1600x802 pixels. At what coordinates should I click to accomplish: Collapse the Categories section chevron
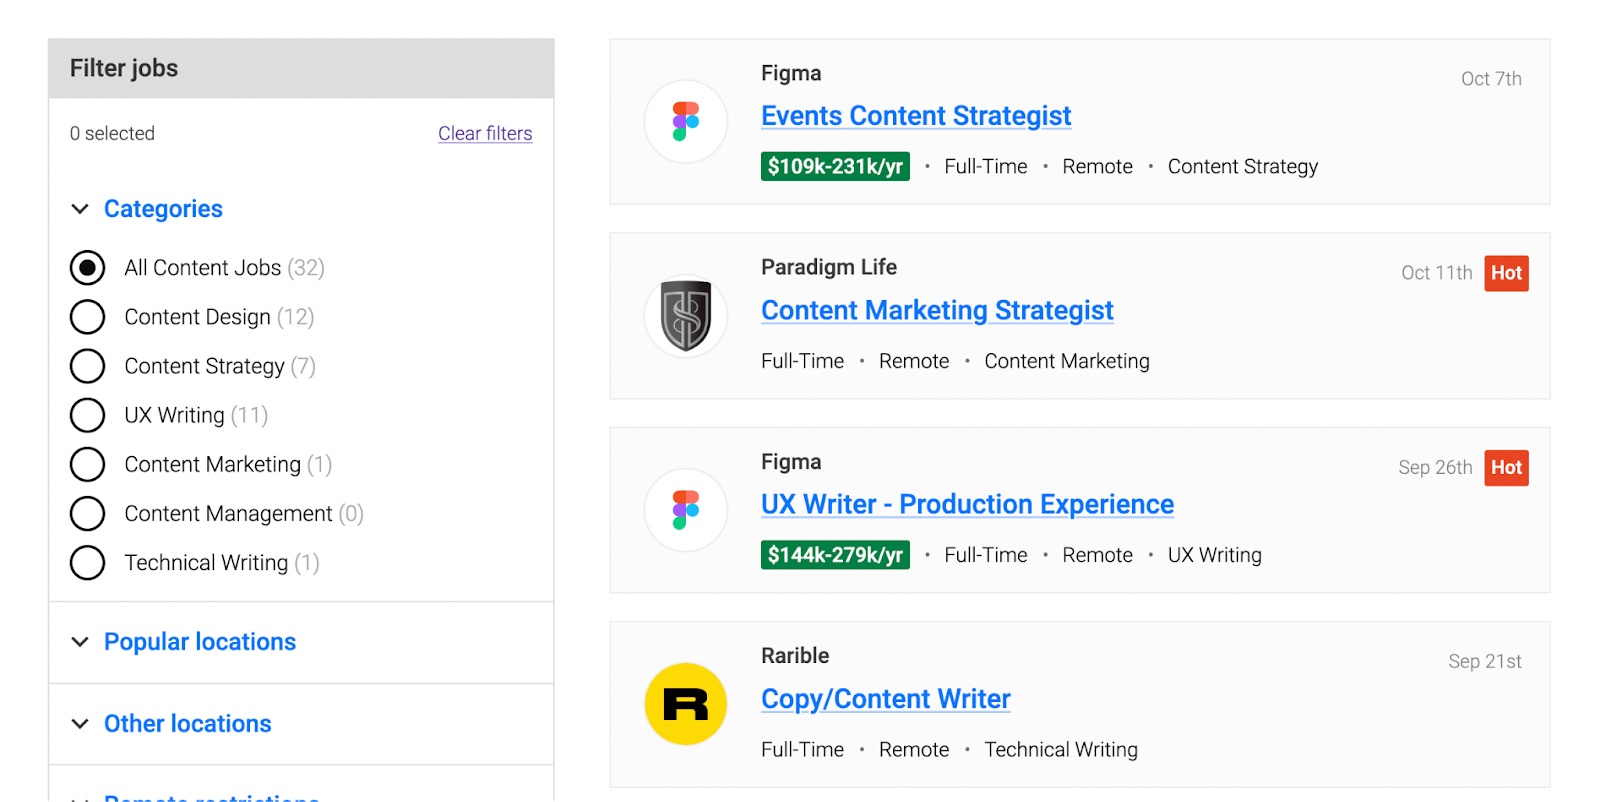[80, 209]
